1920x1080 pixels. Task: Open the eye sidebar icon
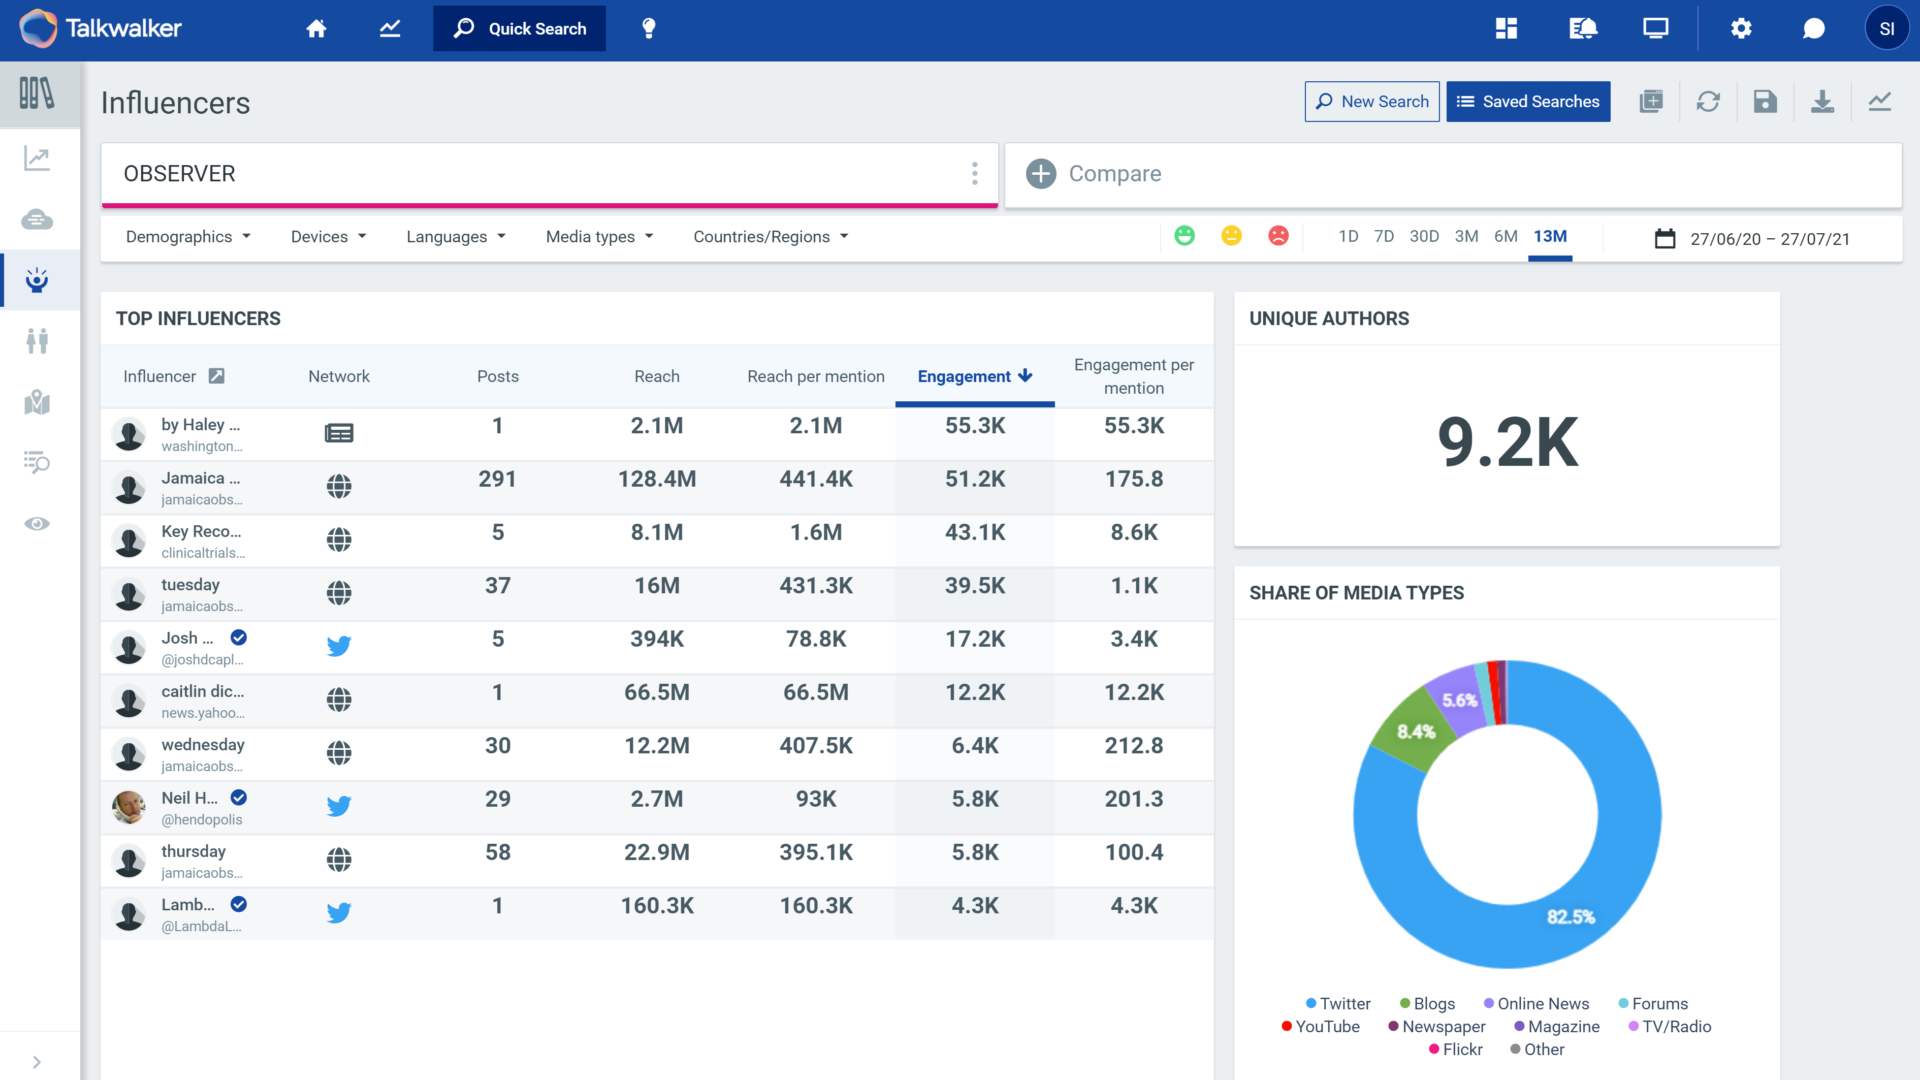[37, 524]
